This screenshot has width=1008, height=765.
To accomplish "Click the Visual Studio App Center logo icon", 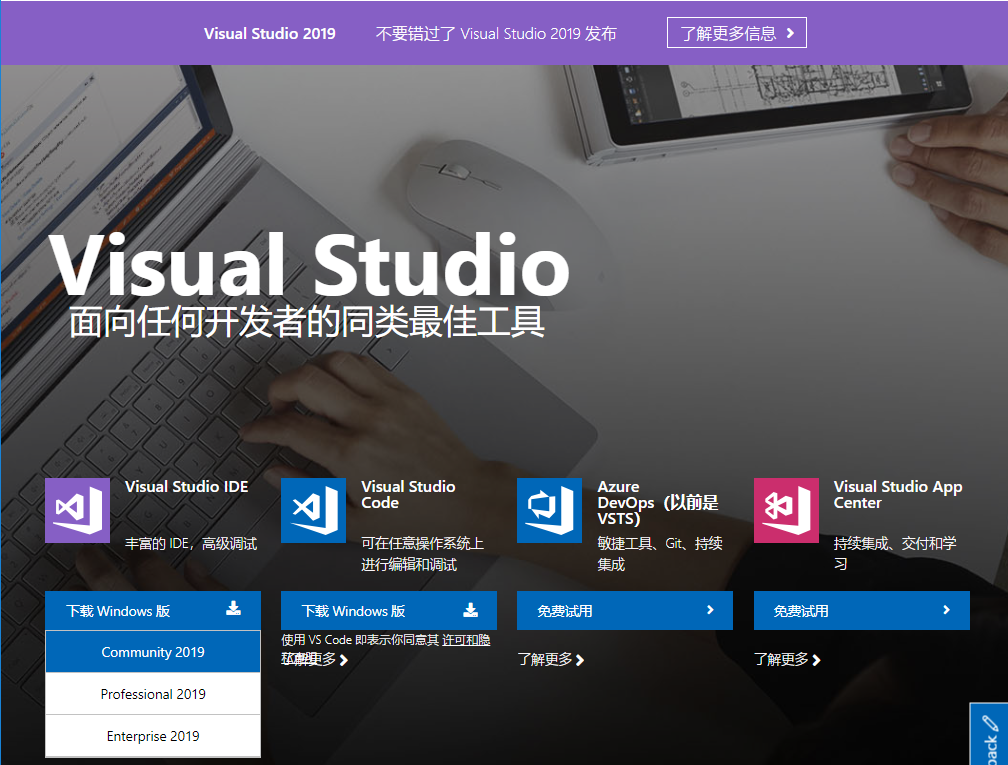I will pos(786,510).
